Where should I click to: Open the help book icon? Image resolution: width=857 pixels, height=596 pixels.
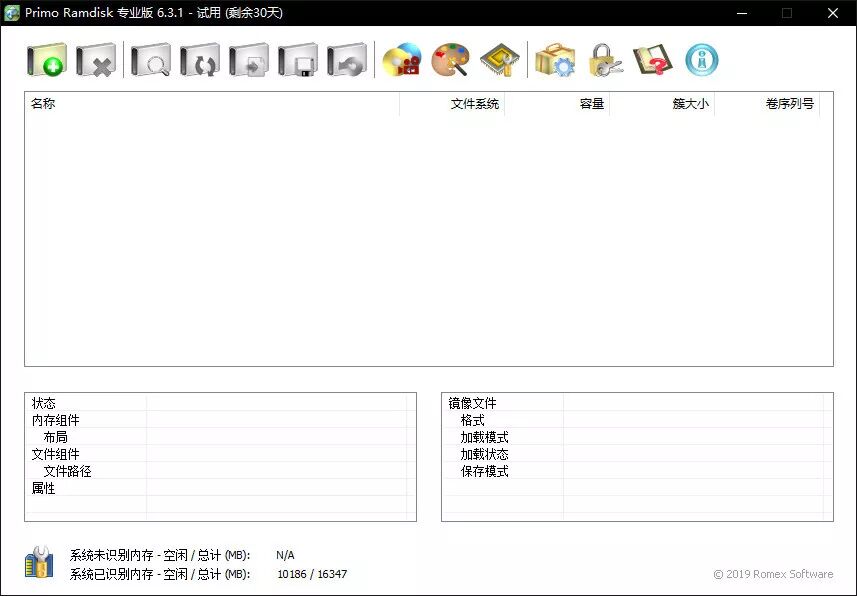[x=653, y=60]
